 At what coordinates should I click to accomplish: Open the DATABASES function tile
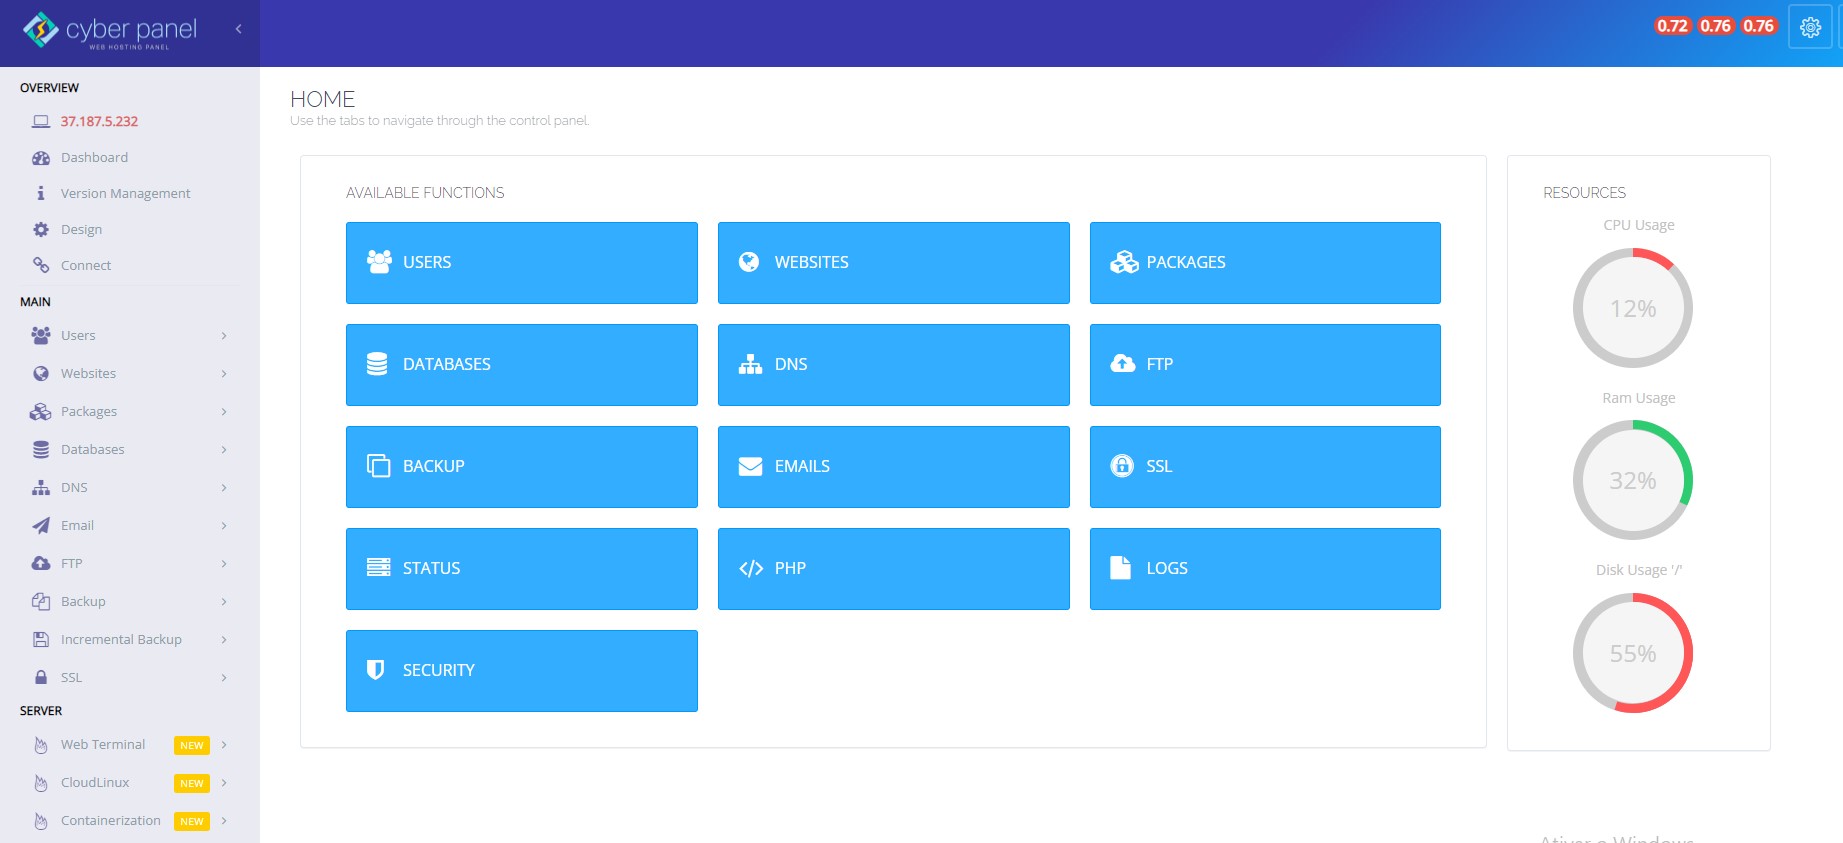point(522,365)
